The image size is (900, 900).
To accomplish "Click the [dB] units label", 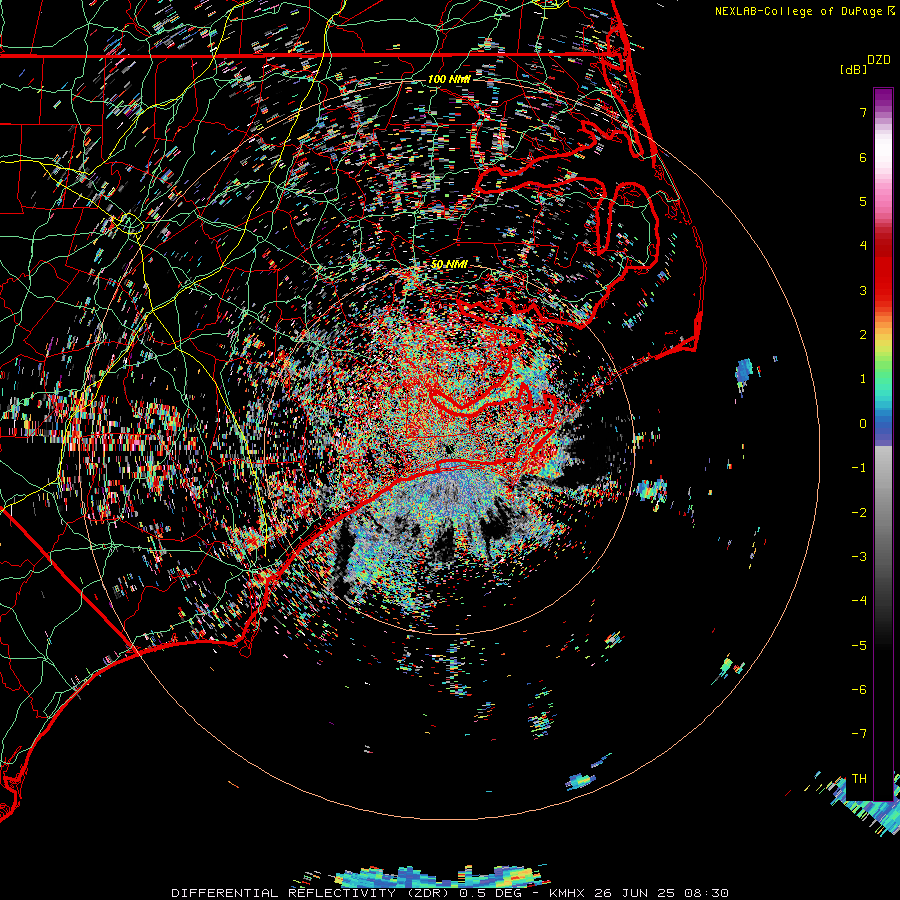I will coord(854,69).
